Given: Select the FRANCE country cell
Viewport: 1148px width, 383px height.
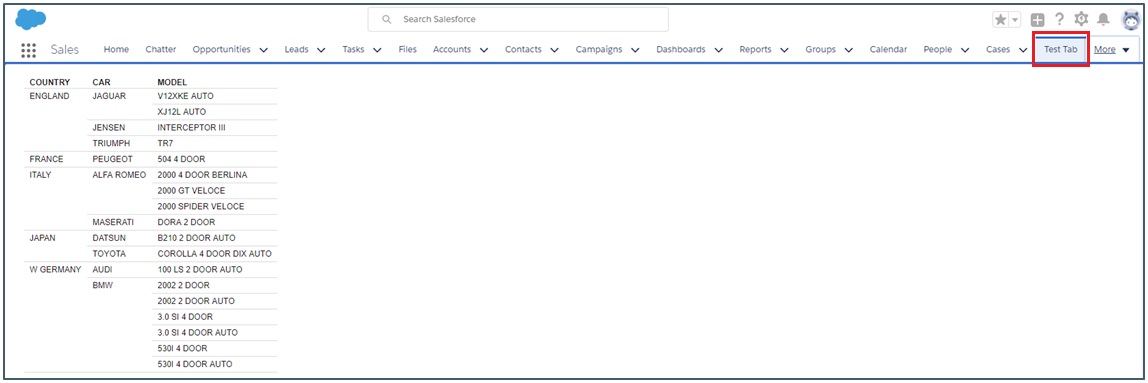Looking at the screenshot, I should click(x=47, y=159).
